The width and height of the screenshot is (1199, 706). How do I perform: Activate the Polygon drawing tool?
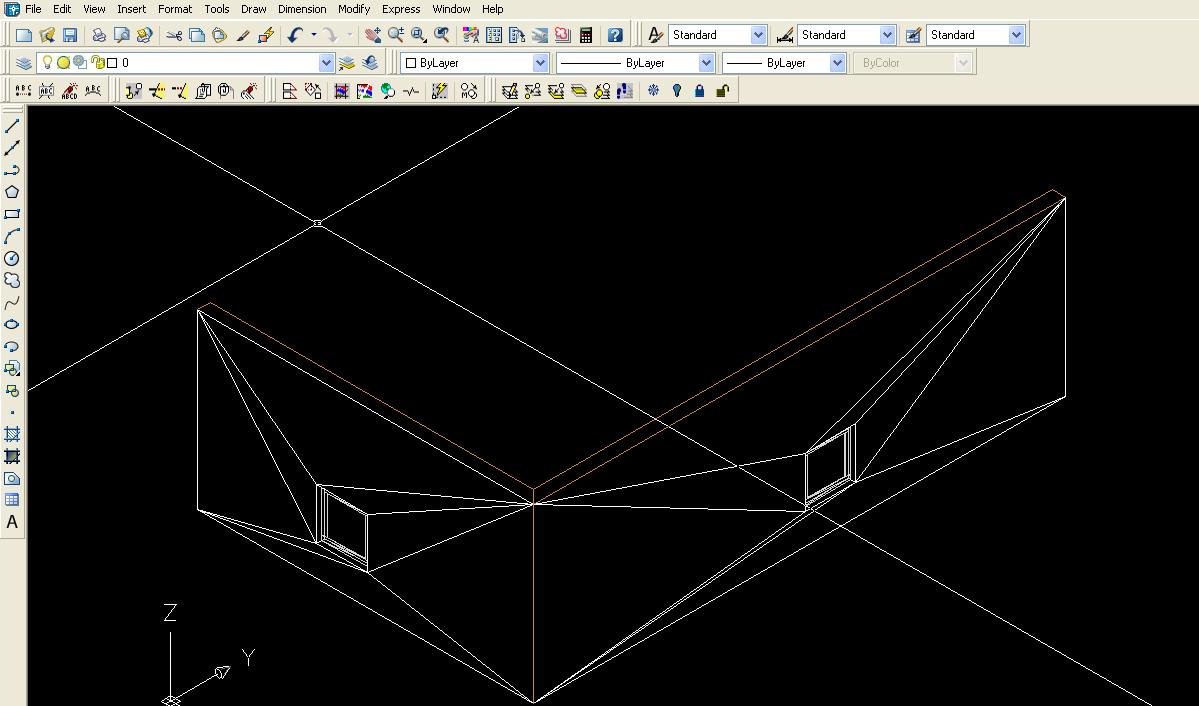pos(13,191)
